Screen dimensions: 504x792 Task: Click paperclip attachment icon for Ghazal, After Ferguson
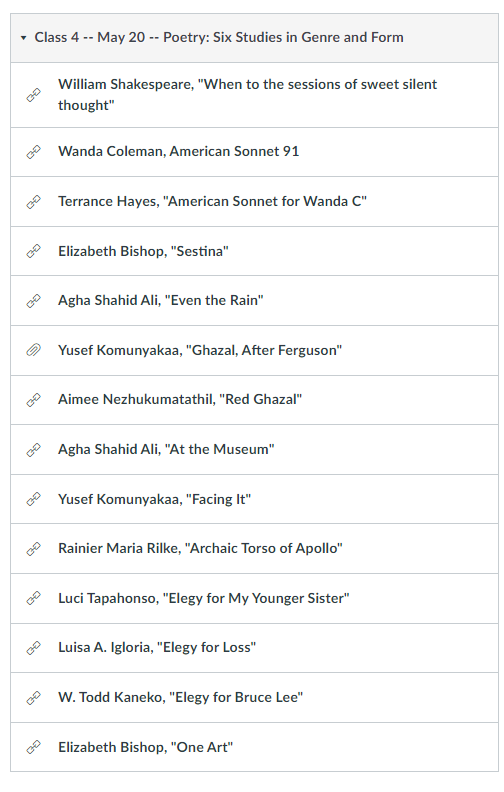(x=33, y=350)
